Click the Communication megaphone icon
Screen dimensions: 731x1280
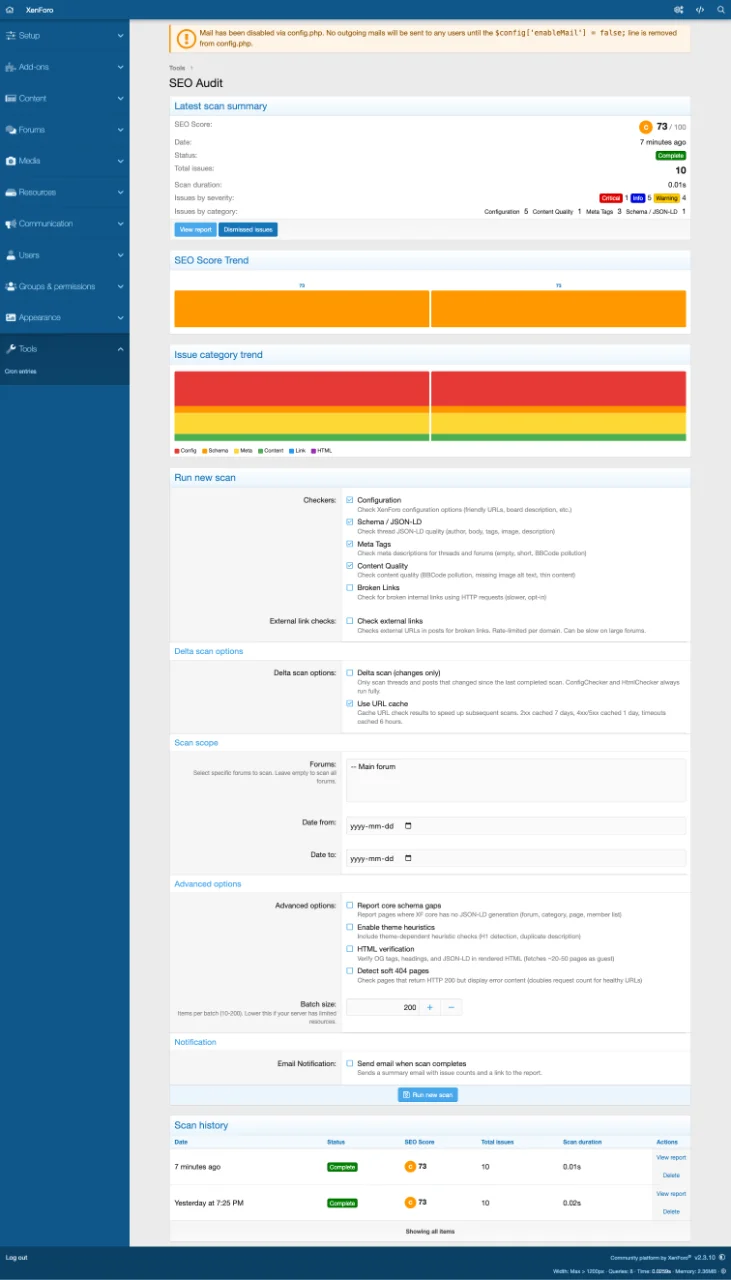click(10, 224)
